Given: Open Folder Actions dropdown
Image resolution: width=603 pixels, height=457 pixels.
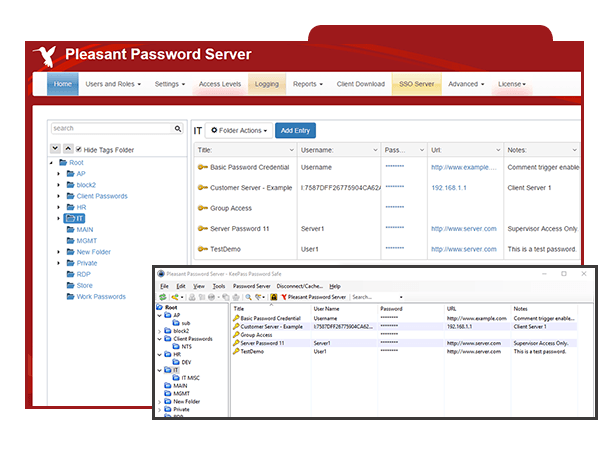Looking at the screenshot, I should (x=239, y=130).
